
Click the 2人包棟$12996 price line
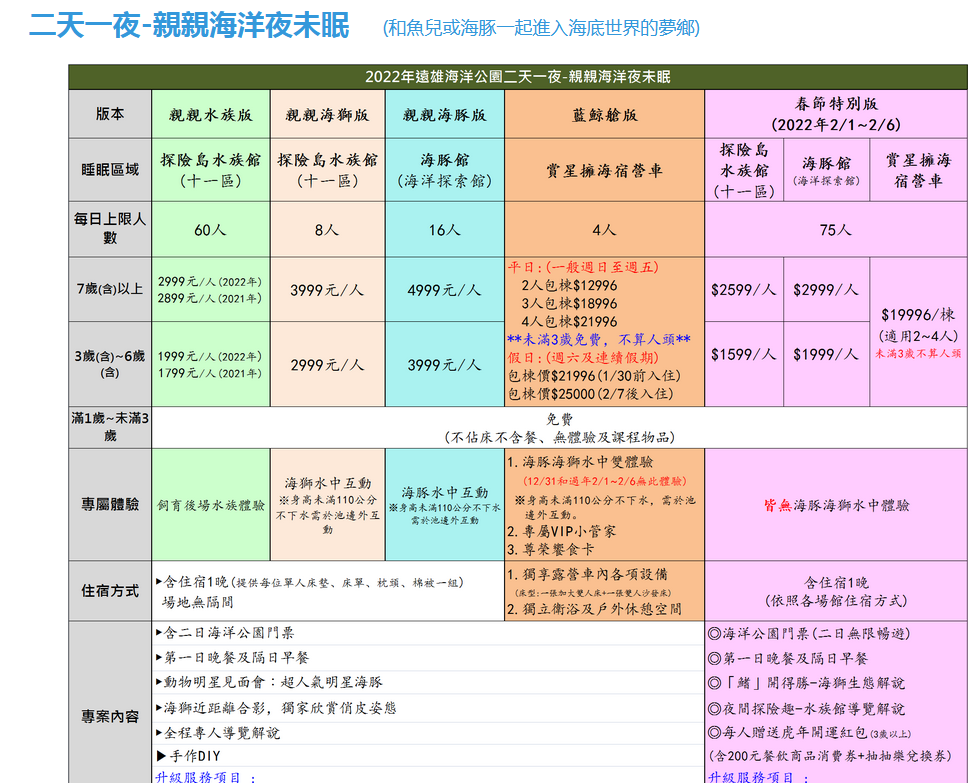[569, 285]
